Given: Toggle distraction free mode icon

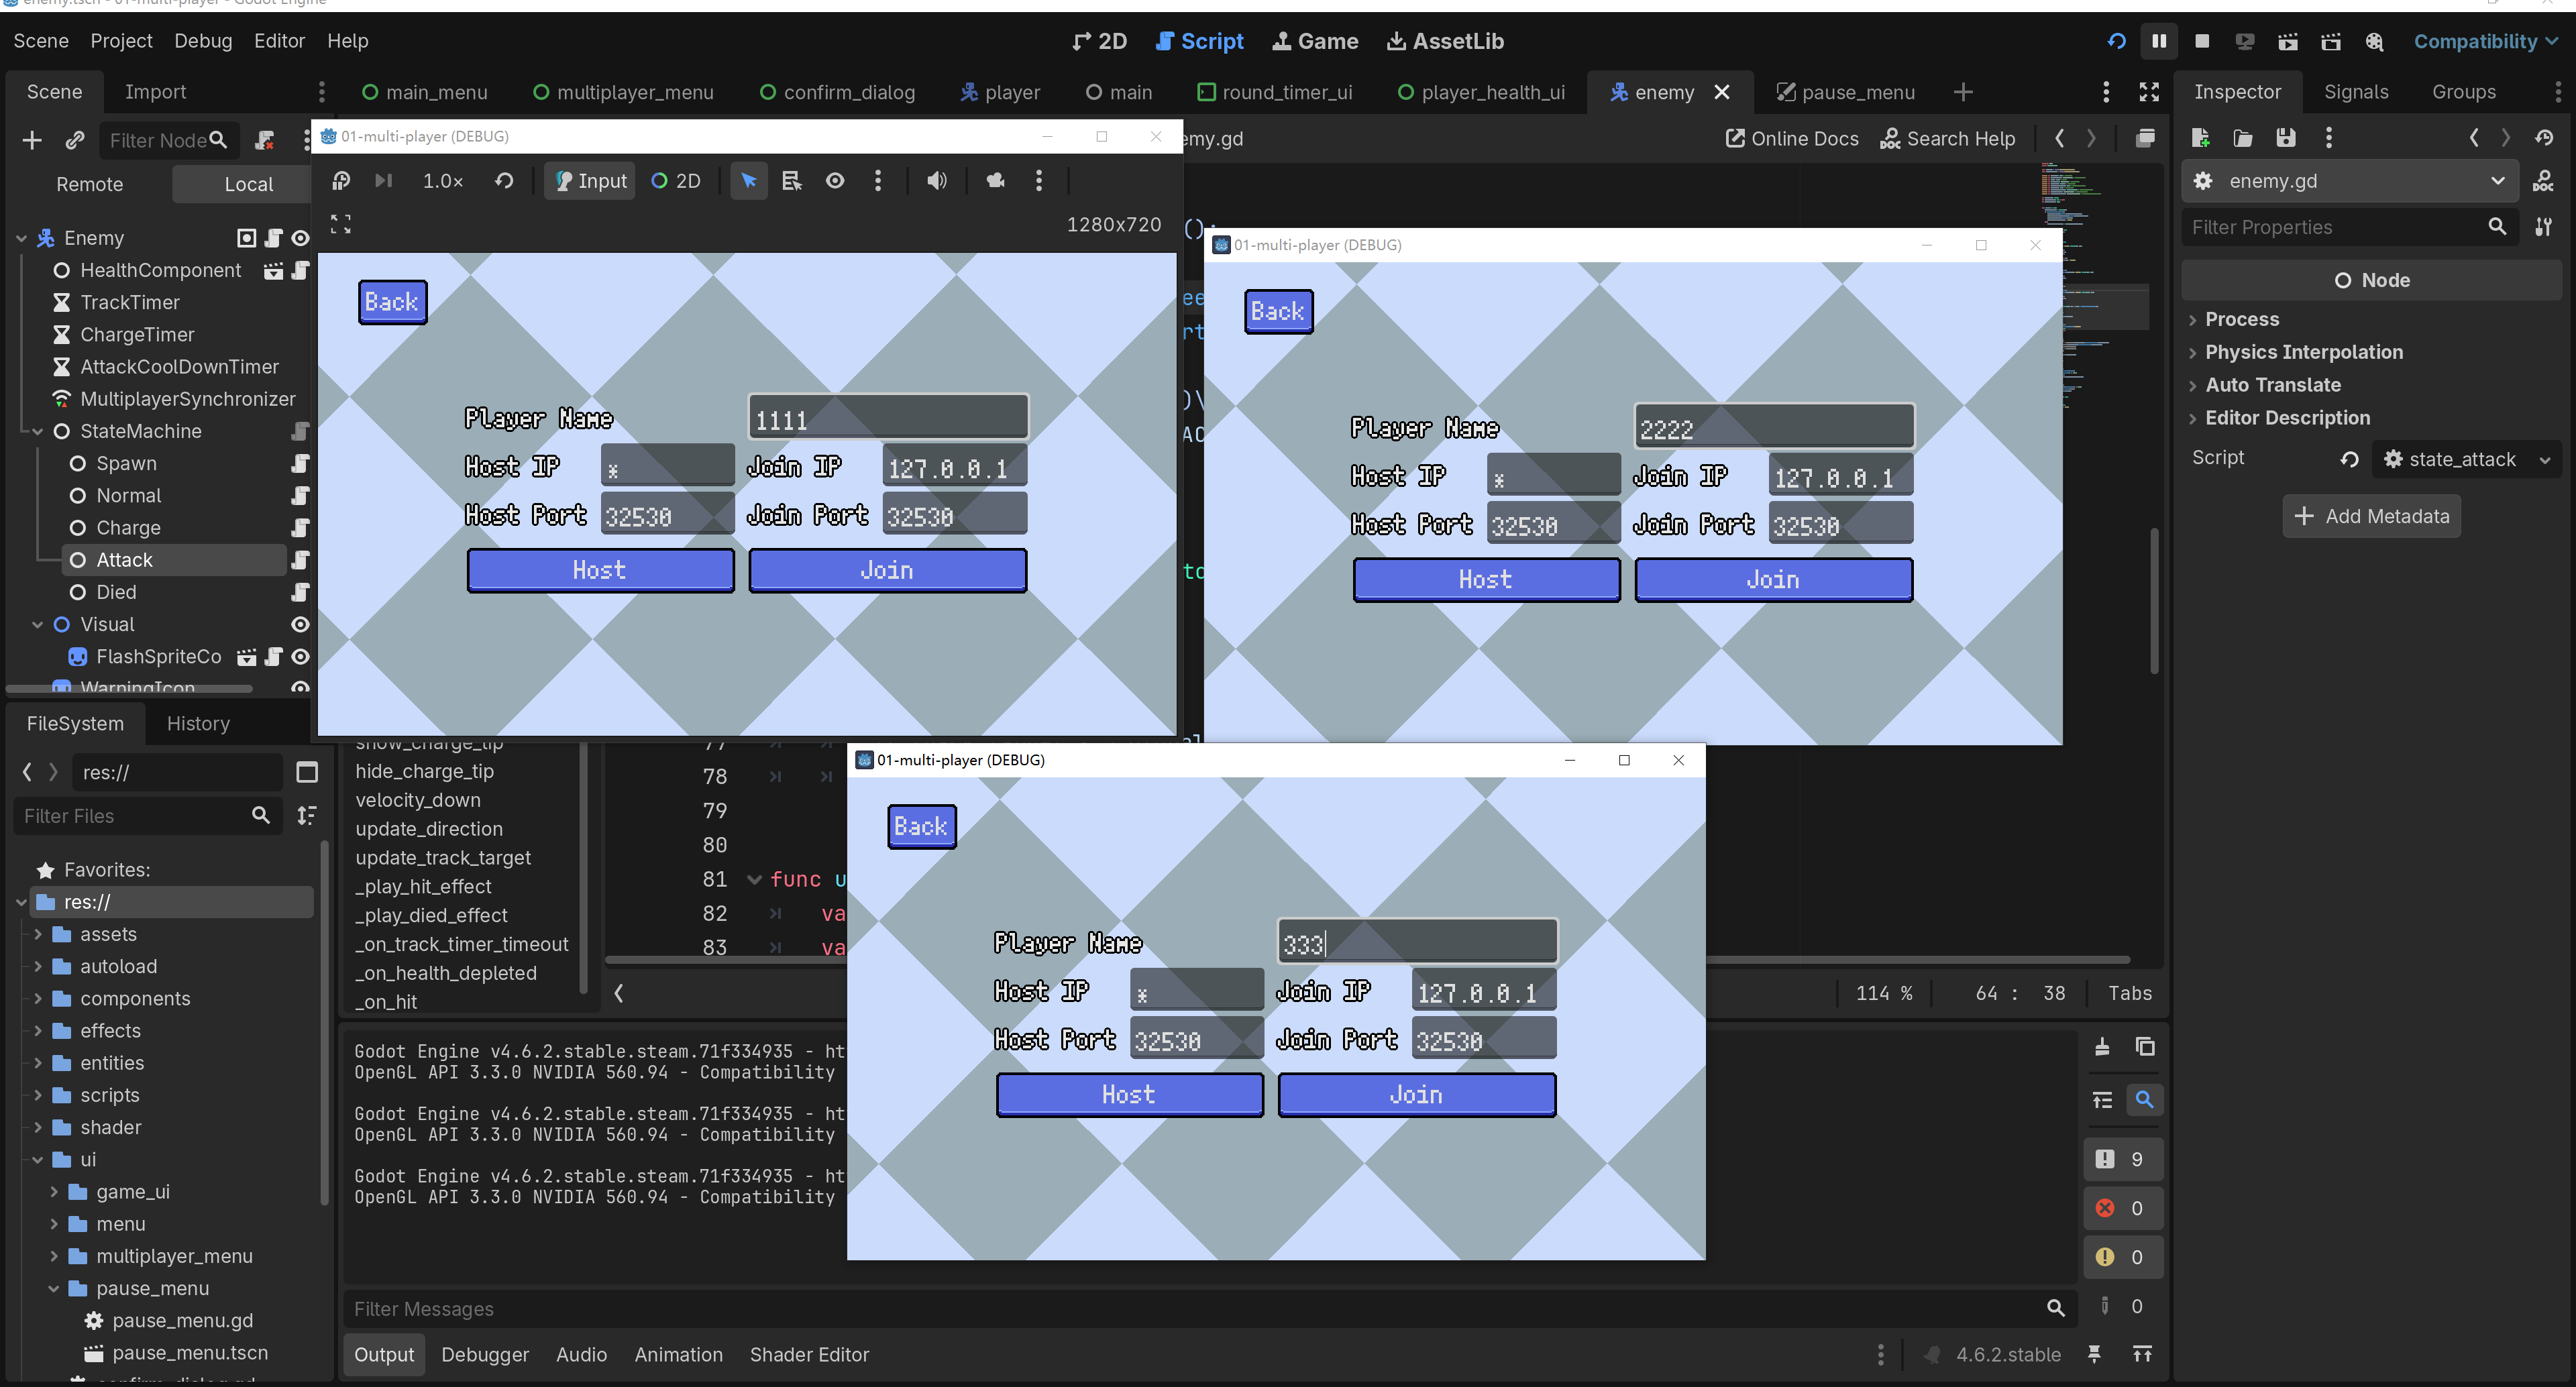Looking at the screenshot, I should 2149,92.
